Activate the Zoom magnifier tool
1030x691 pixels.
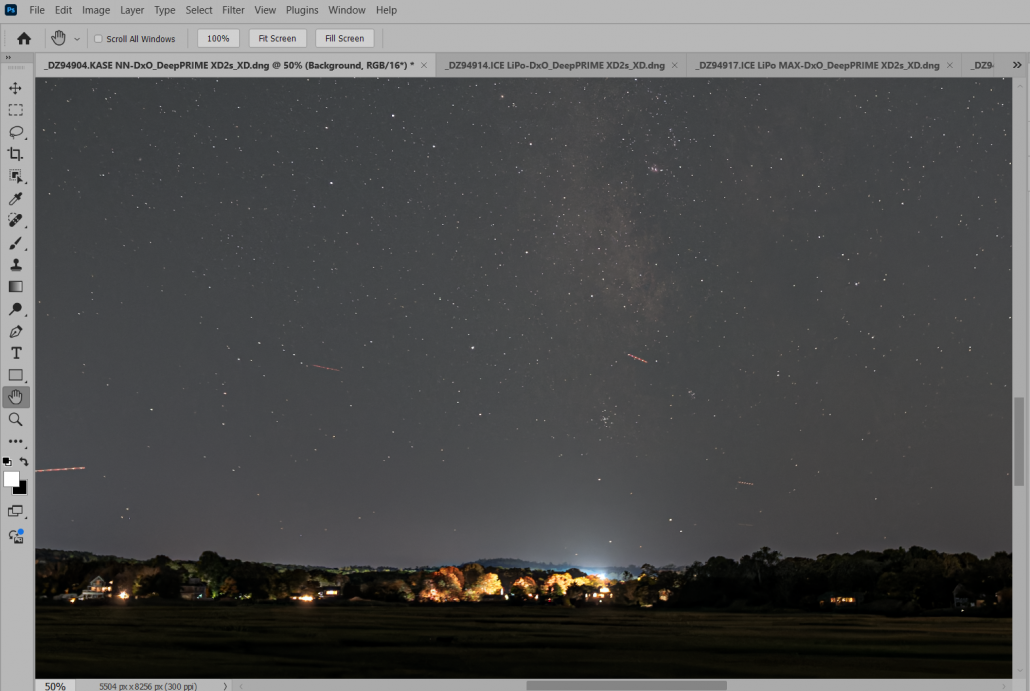(x=16, y=419)
